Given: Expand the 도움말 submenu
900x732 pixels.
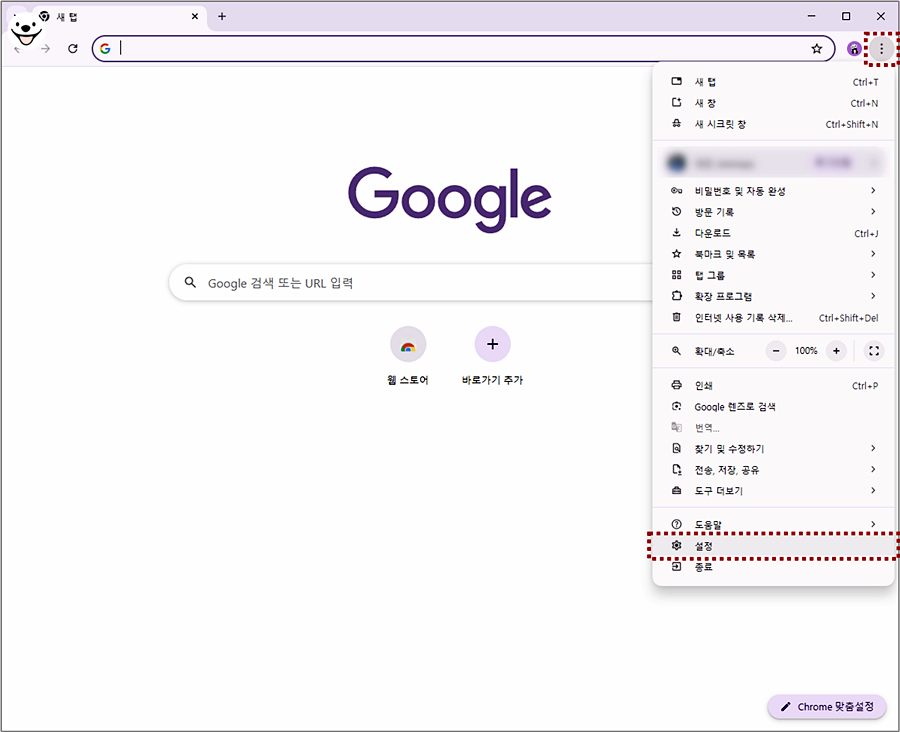Looking at the screenshot, I should click(x=774, y=524).
